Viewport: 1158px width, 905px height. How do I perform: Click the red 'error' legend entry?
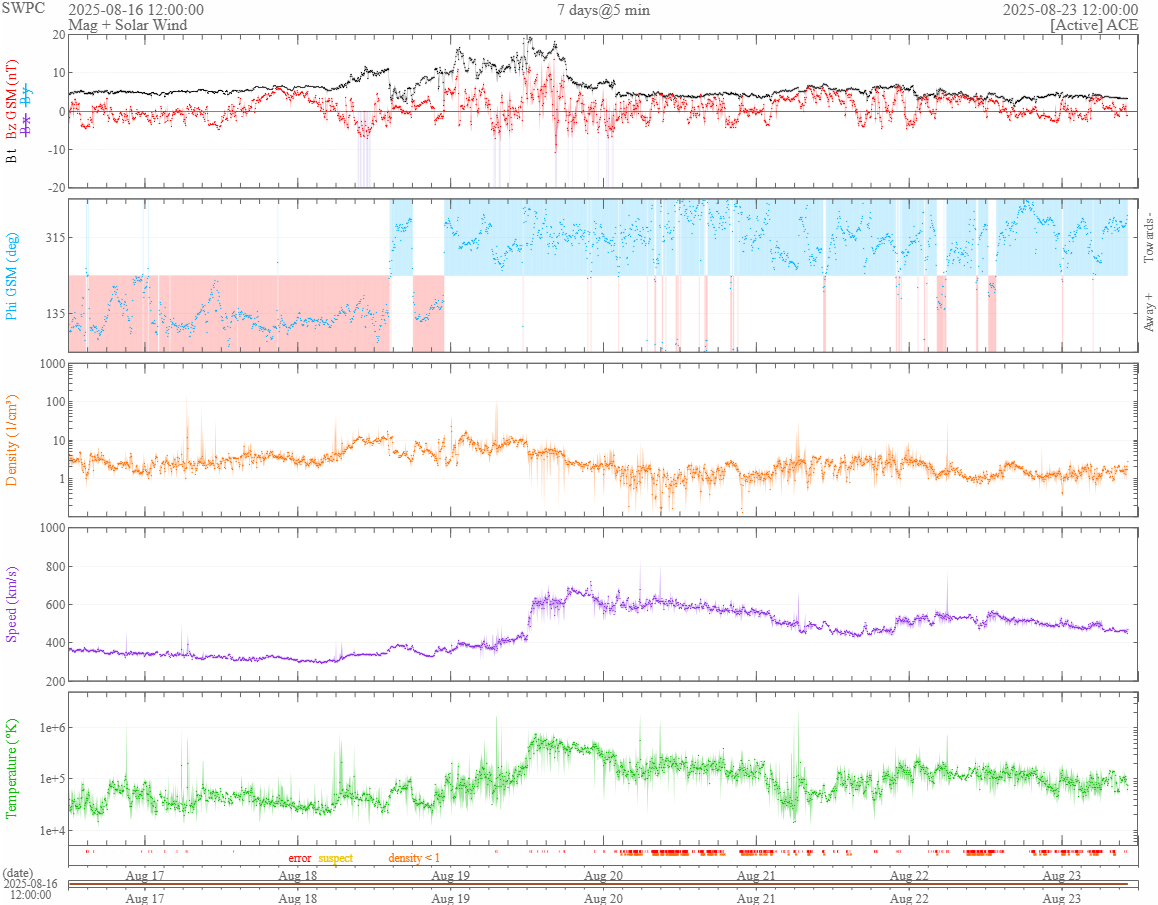click(300, 858)
